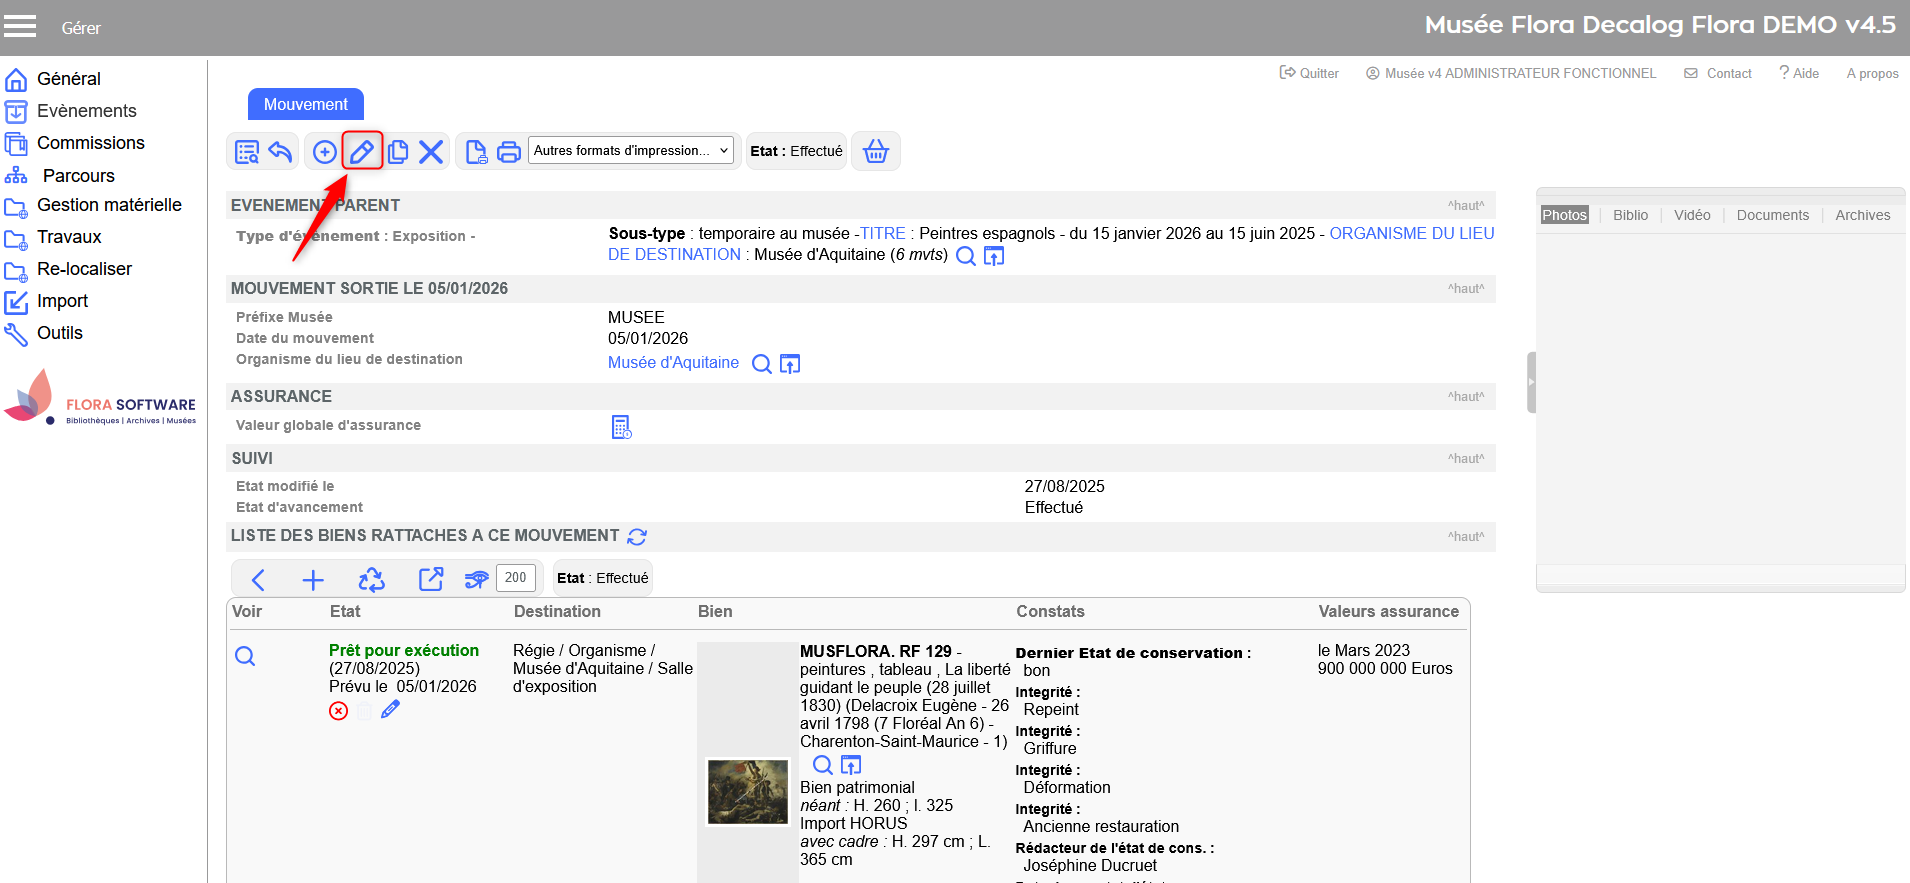Click the undo arrow icon in the toolbar
1910x883 pixels.
(x=280, y=152)
